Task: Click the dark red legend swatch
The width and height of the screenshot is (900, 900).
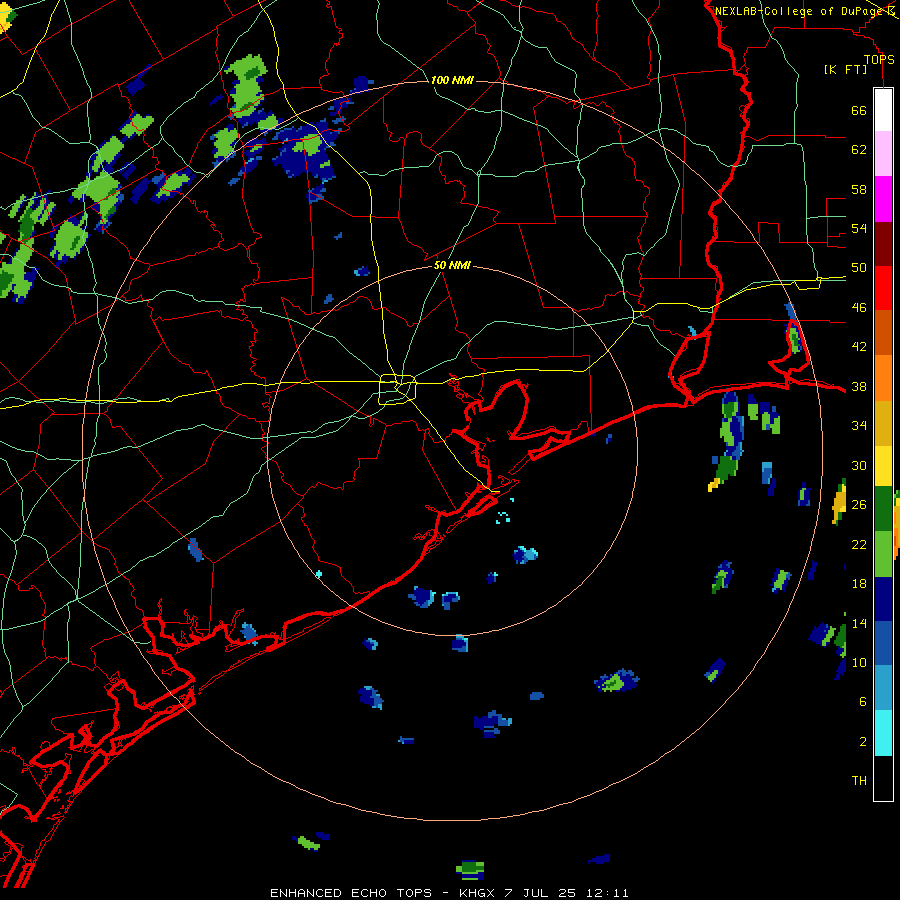Action: (883, 244)
